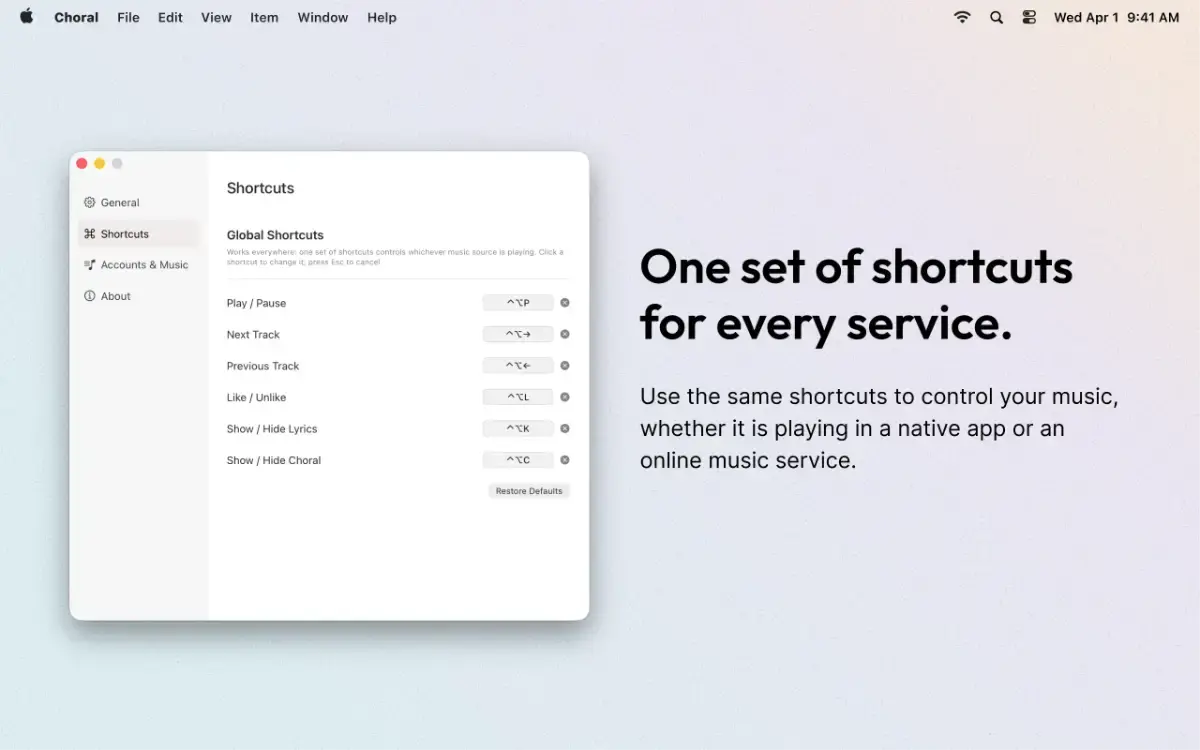Open the Window menu

coord(323,17)
